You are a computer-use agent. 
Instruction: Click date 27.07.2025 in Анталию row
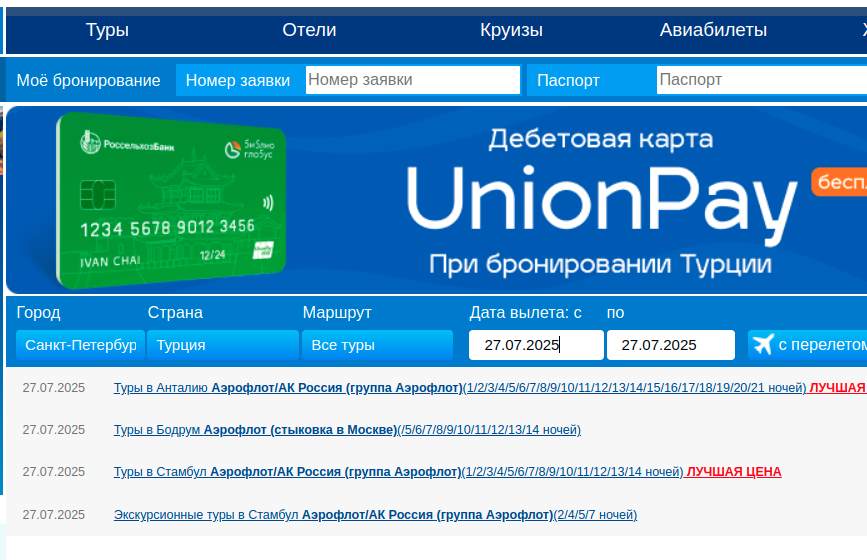coord(54,388)
